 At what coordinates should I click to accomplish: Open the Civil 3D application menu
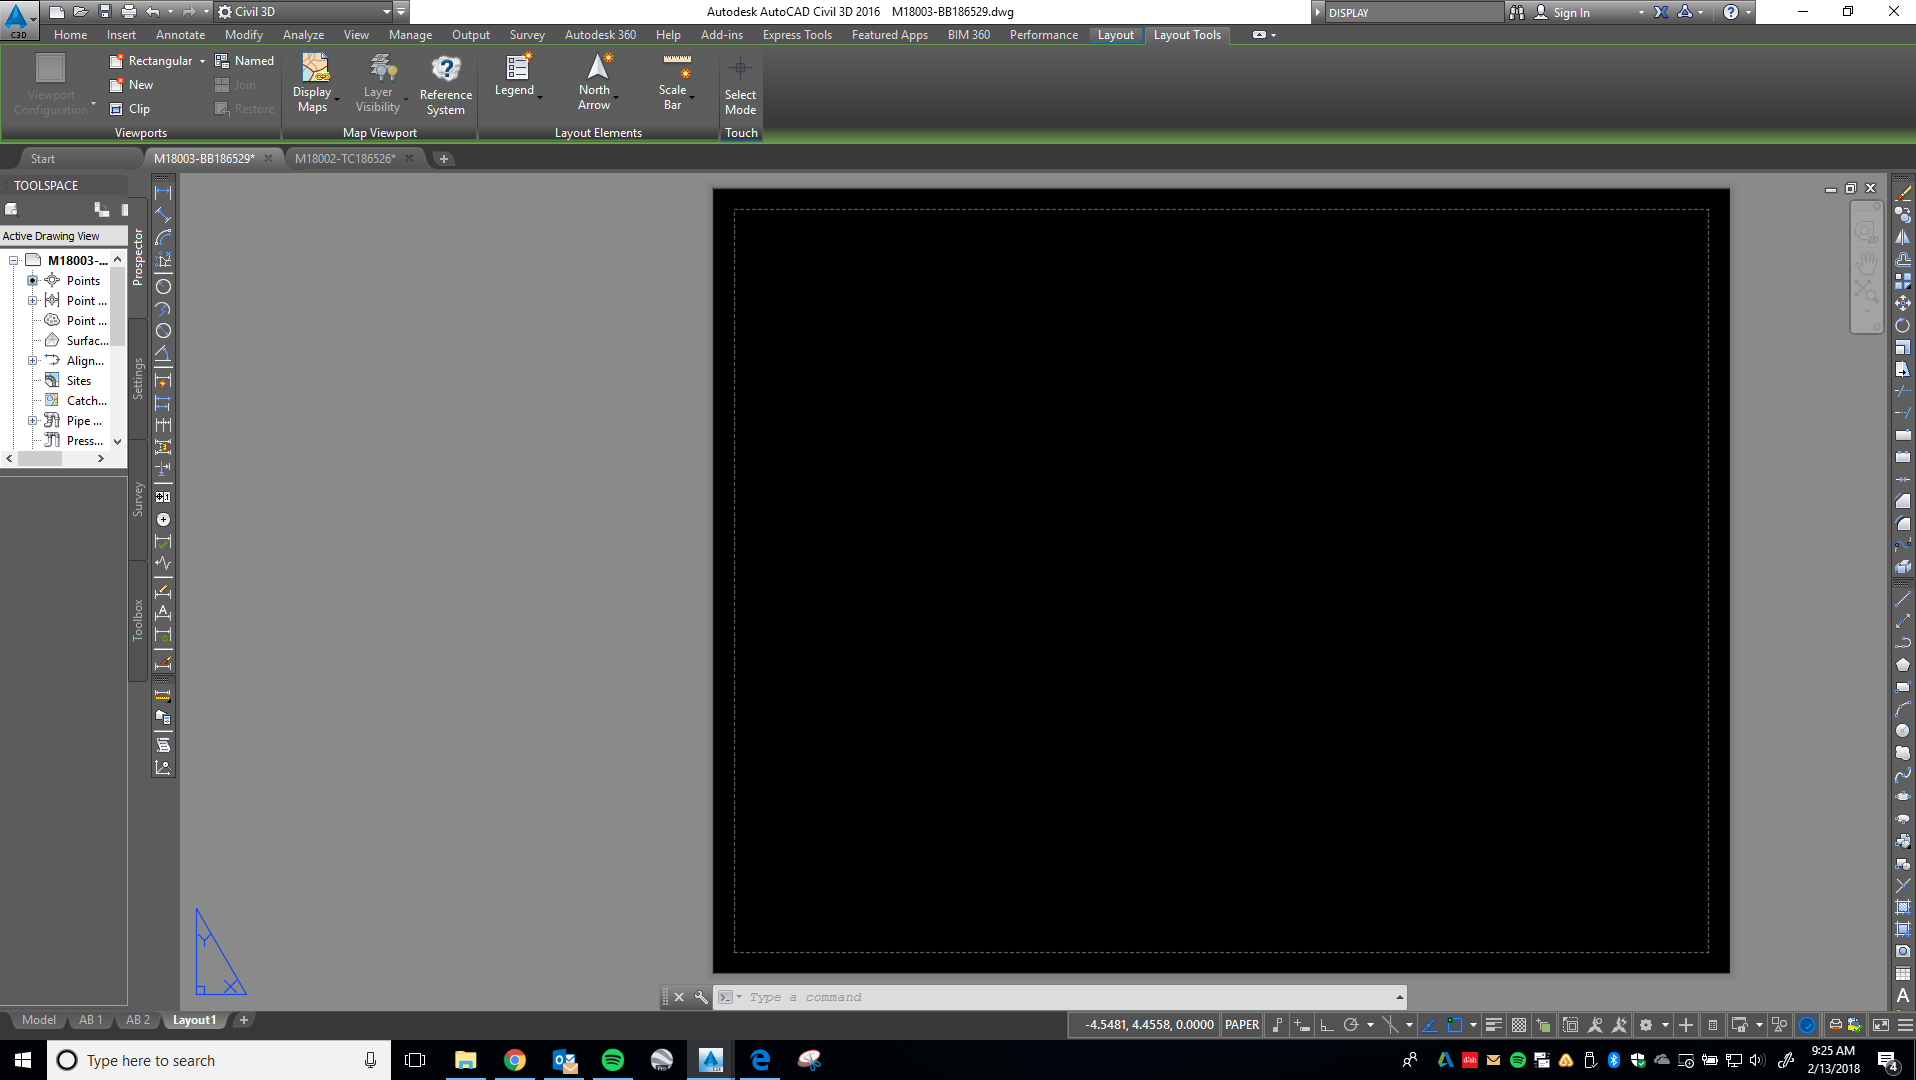[x=18, y=18]
